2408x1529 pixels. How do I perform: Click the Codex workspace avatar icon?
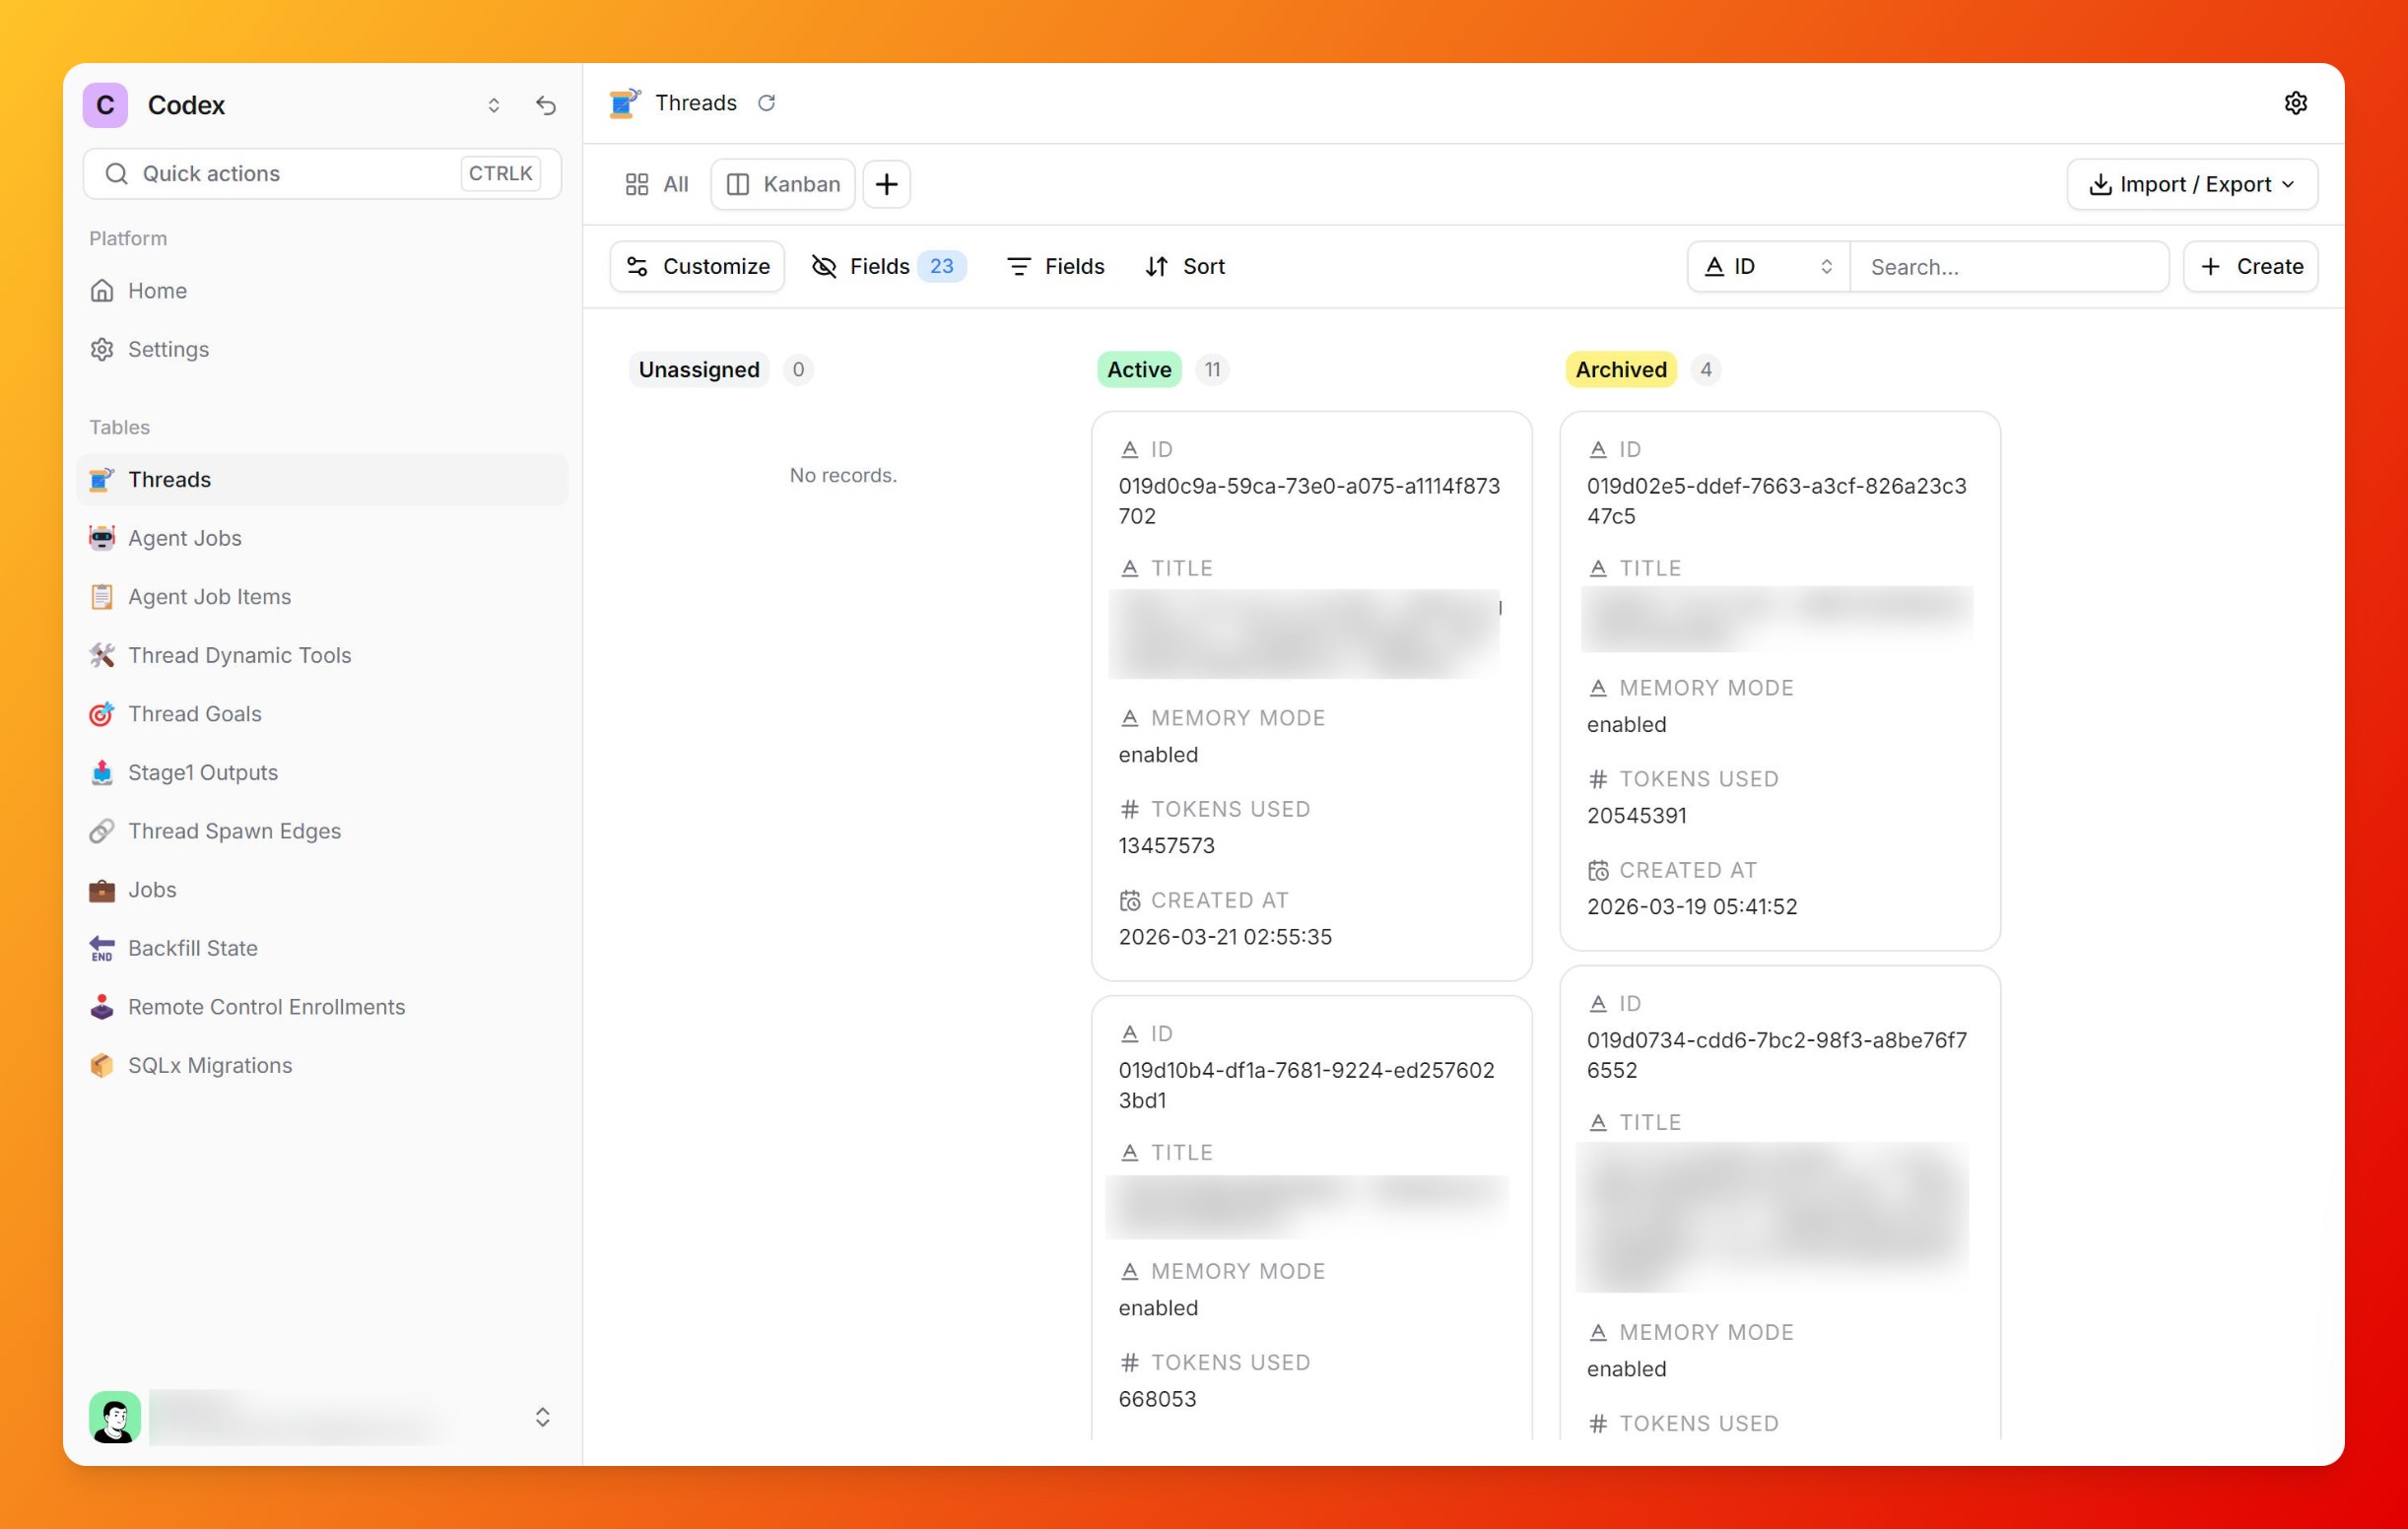(x=105, y=105)
